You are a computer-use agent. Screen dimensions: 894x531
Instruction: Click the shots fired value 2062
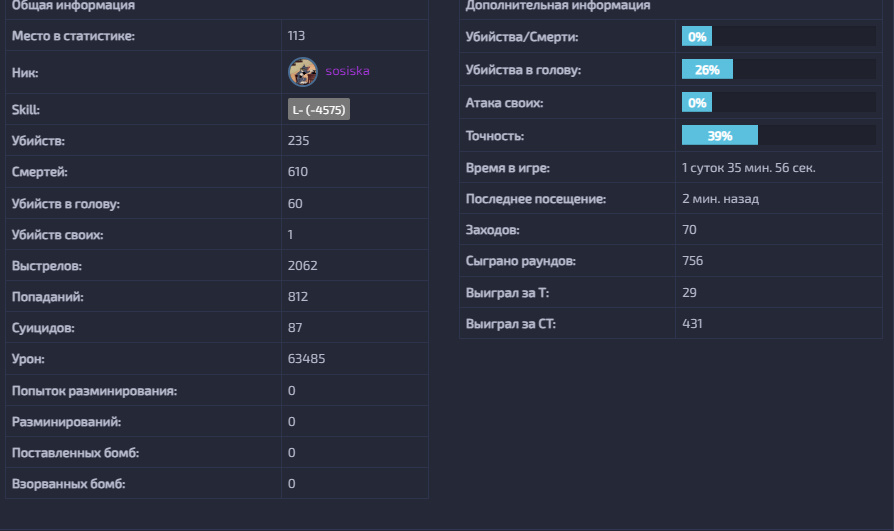click(302, 266)
